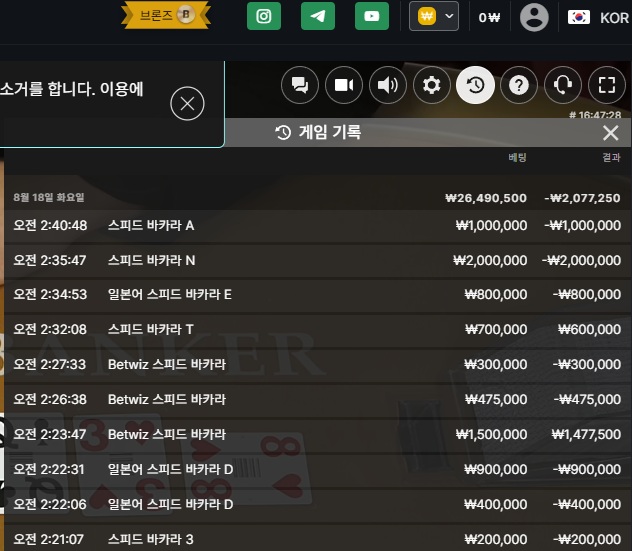Click the ₩1,477,500 win result
This screenshot has width=632, height=551.
(x=586, y=435)
